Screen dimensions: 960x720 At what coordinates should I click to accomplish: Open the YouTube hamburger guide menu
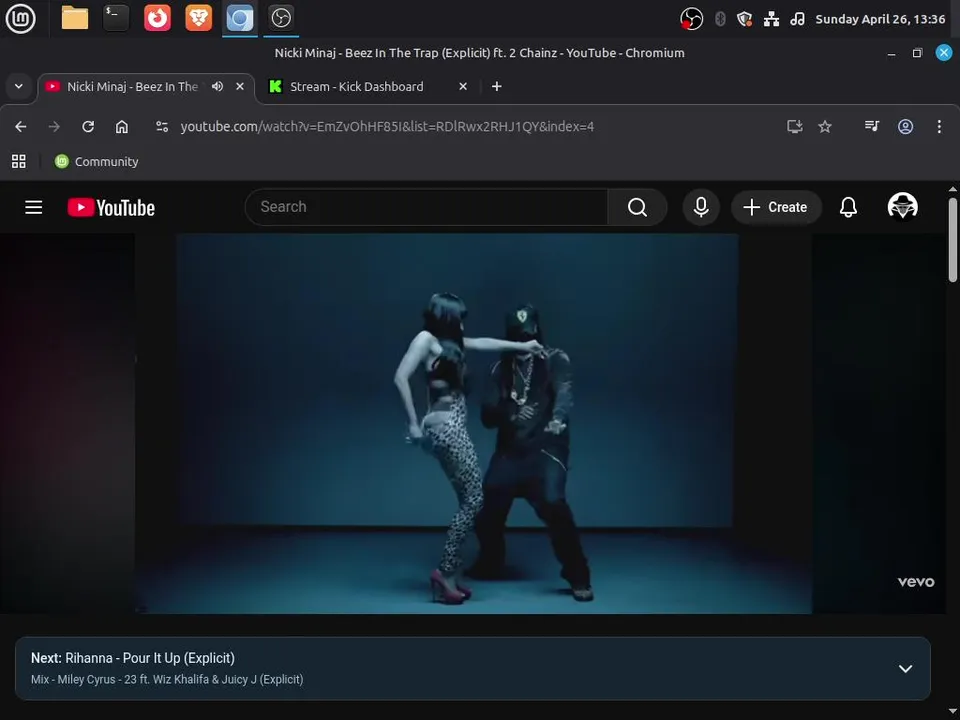[34, 208]
